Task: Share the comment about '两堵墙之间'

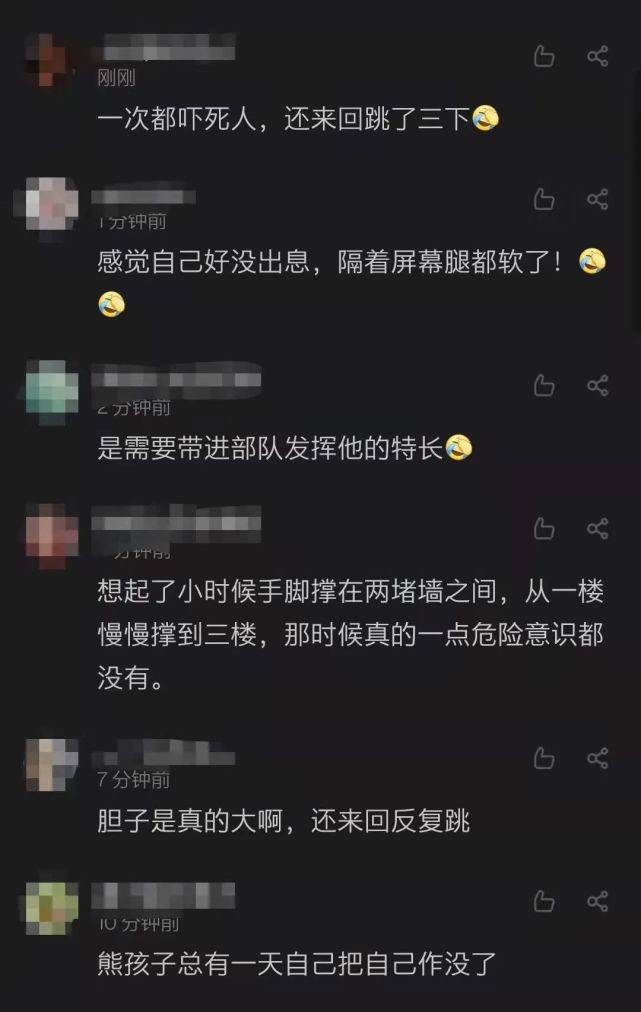Action: [598, 529]
